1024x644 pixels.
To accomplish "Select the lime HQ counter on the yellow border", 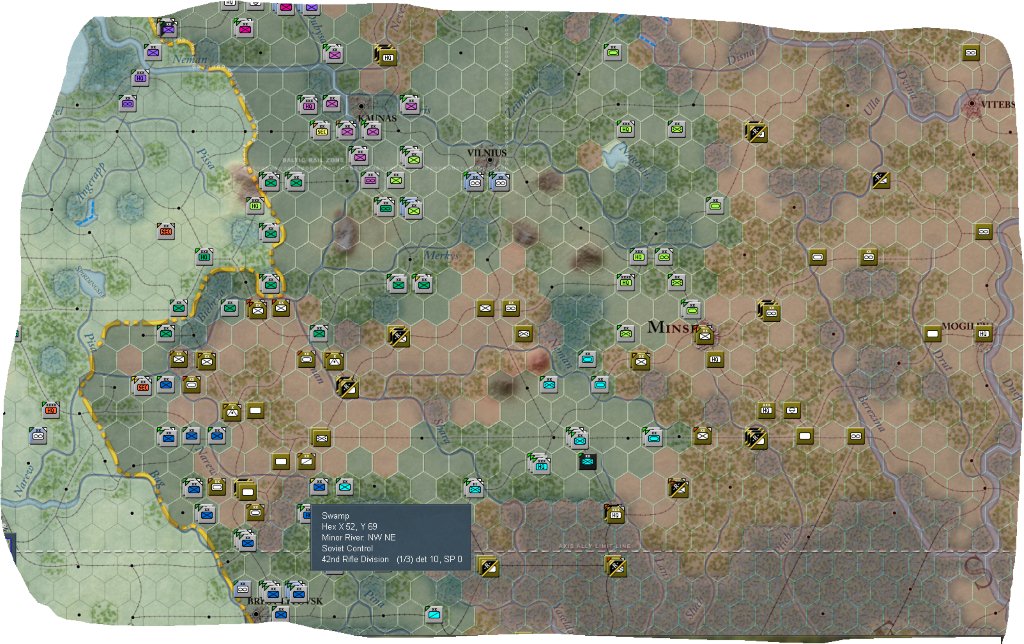I will click(255, 206).
